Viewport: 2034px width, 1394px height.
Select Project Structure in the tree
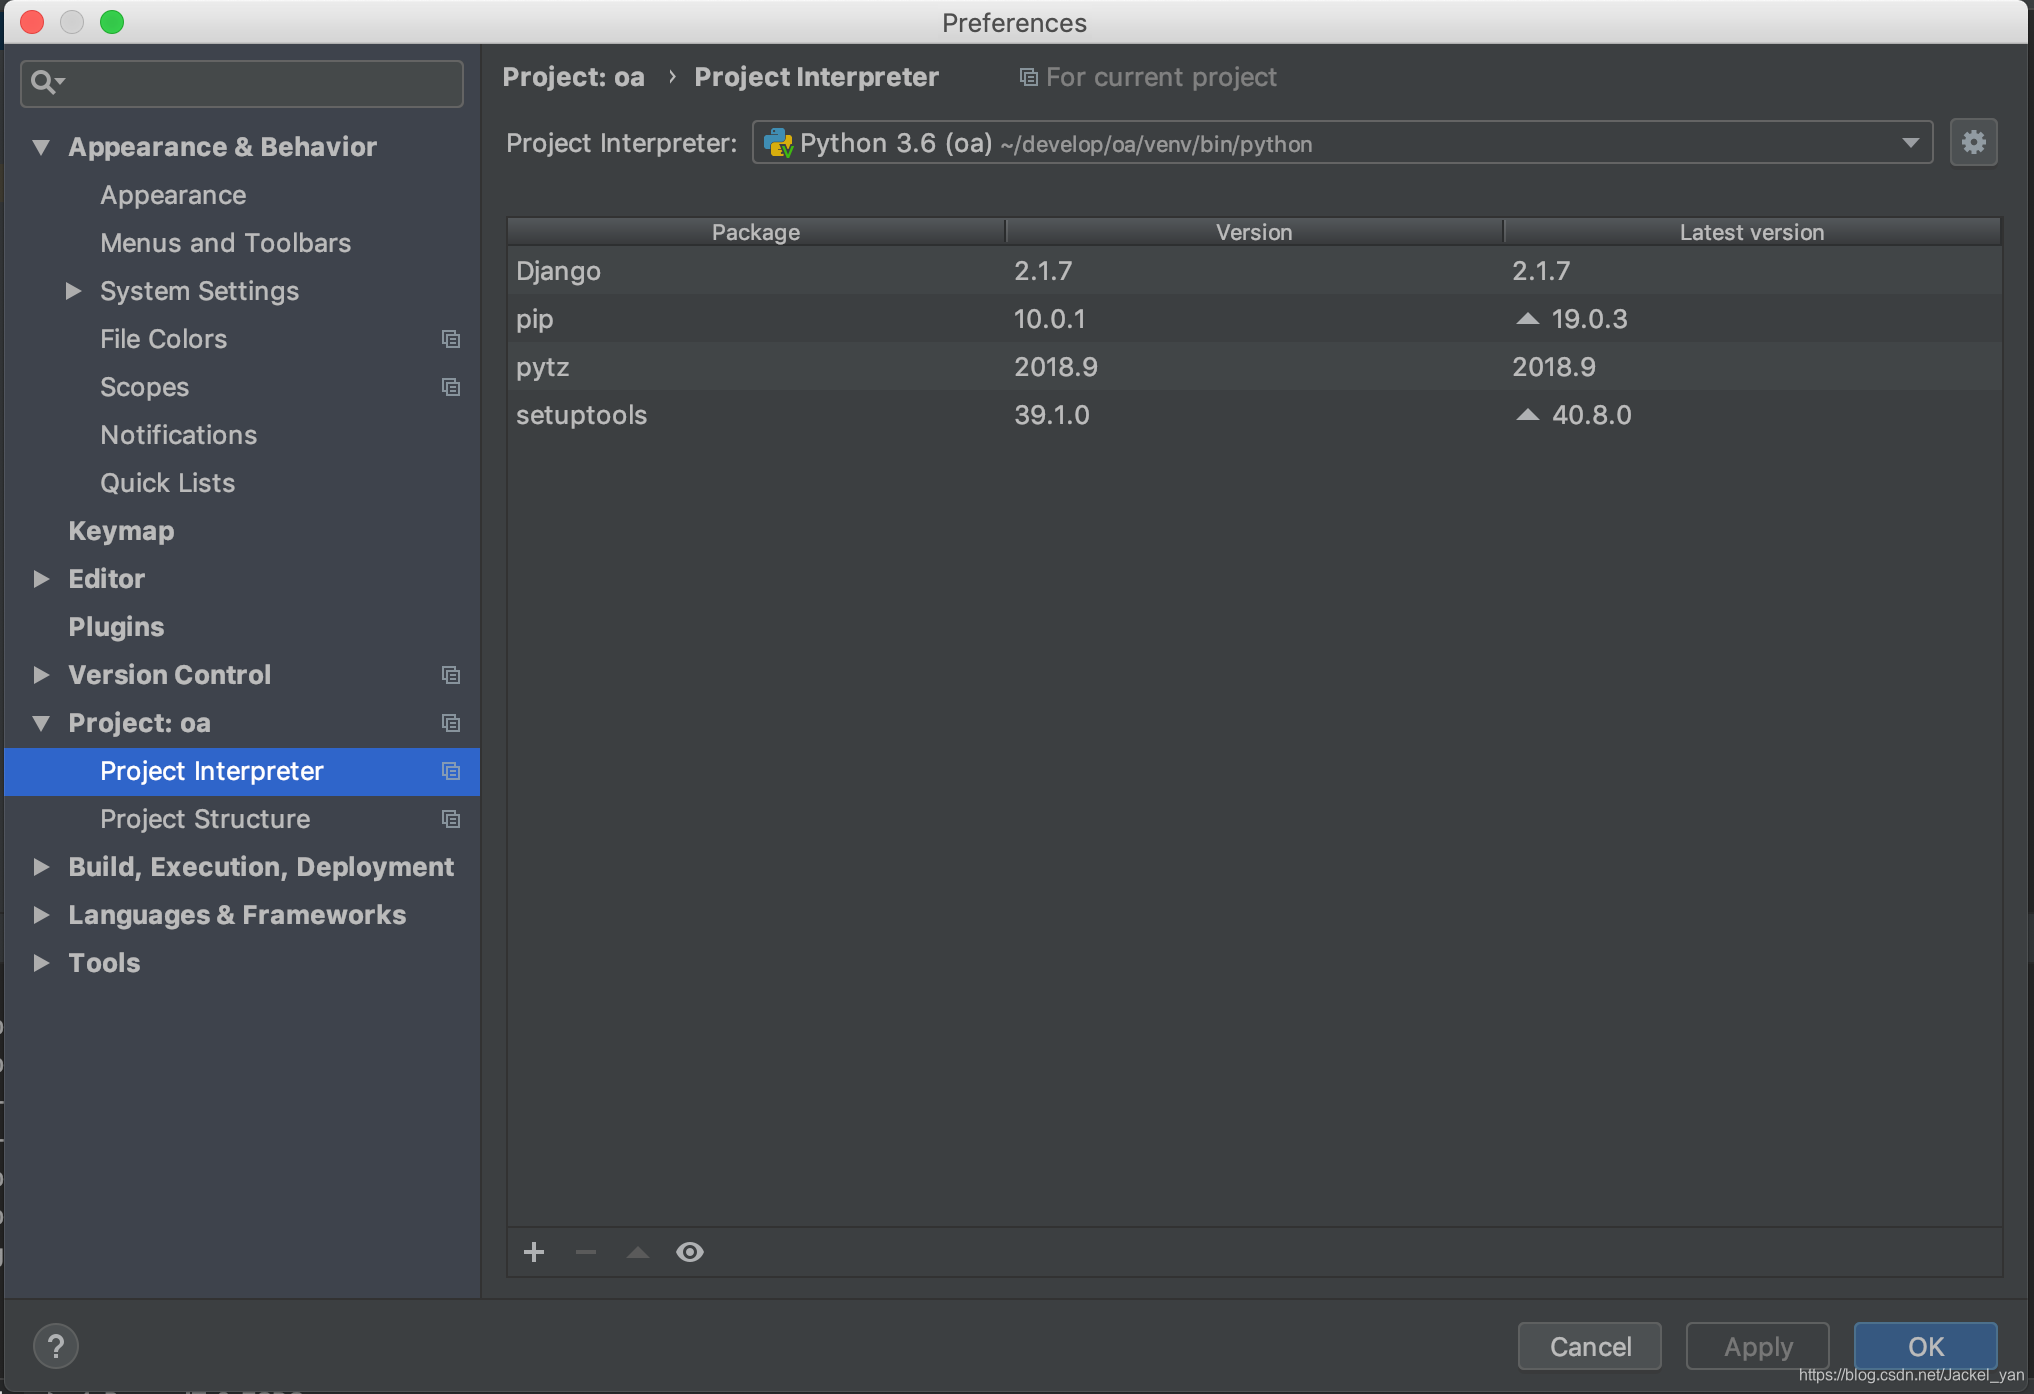pos(205,819)
